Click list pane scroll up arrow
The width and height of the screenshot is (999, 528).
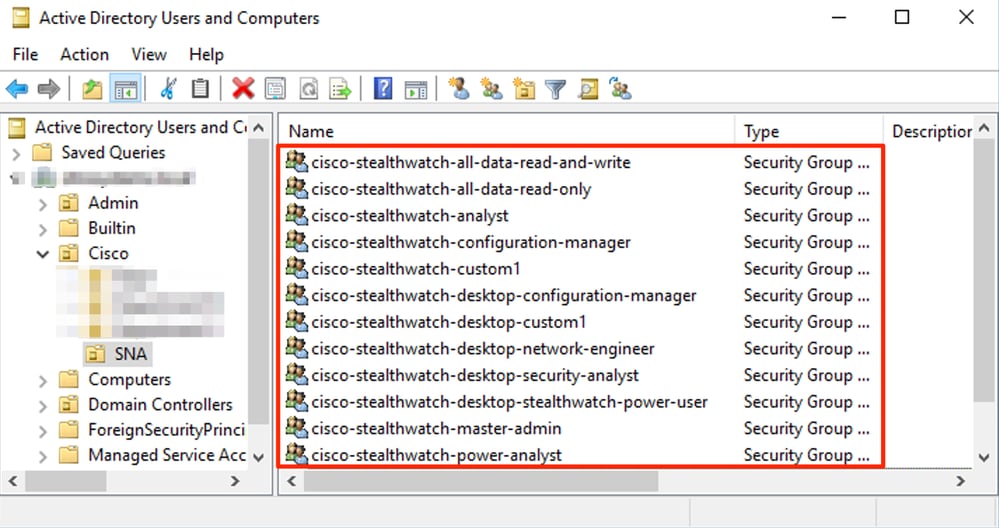(x=984, y=129)
